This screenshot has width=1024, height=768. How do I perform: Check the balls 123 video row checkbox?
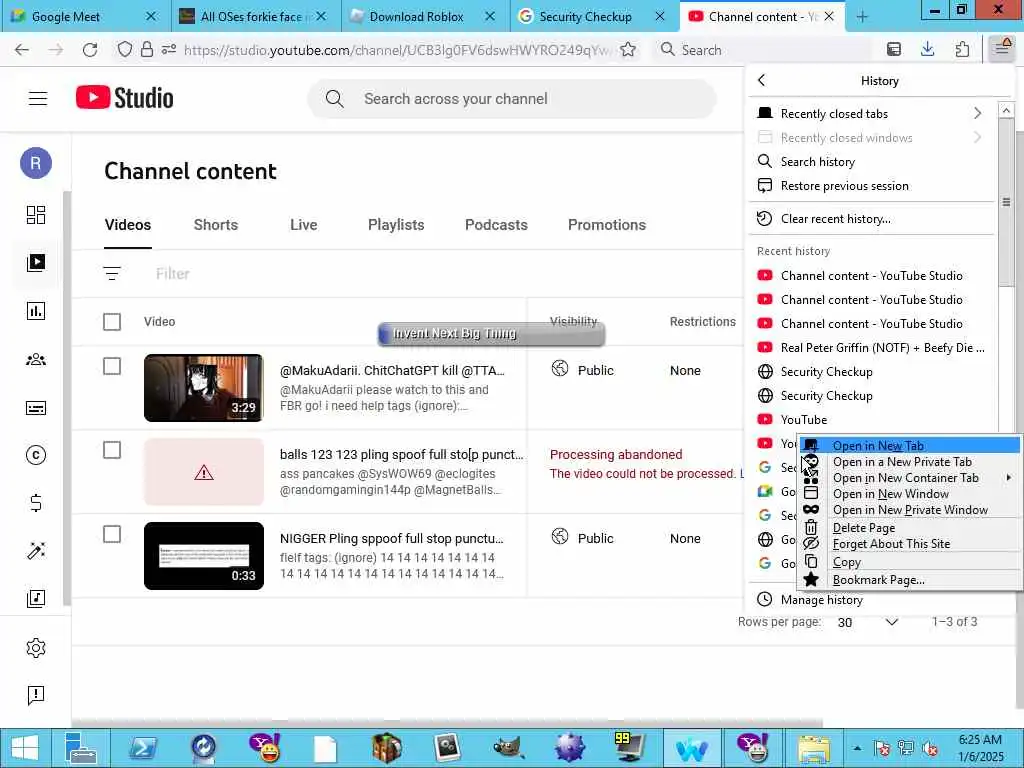click(112, 450)
